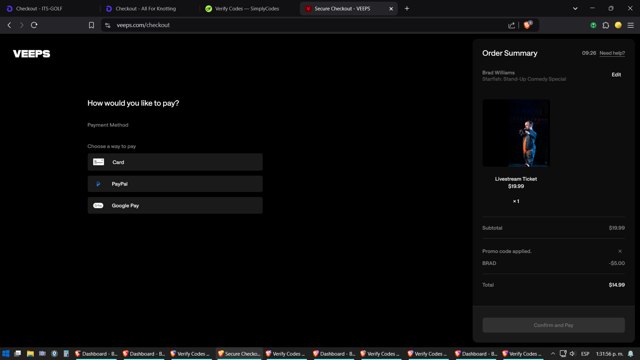Activate Secure Checkout window in taskbar
The height and width of the screenshot is (360, 640).
pos(238,354)
